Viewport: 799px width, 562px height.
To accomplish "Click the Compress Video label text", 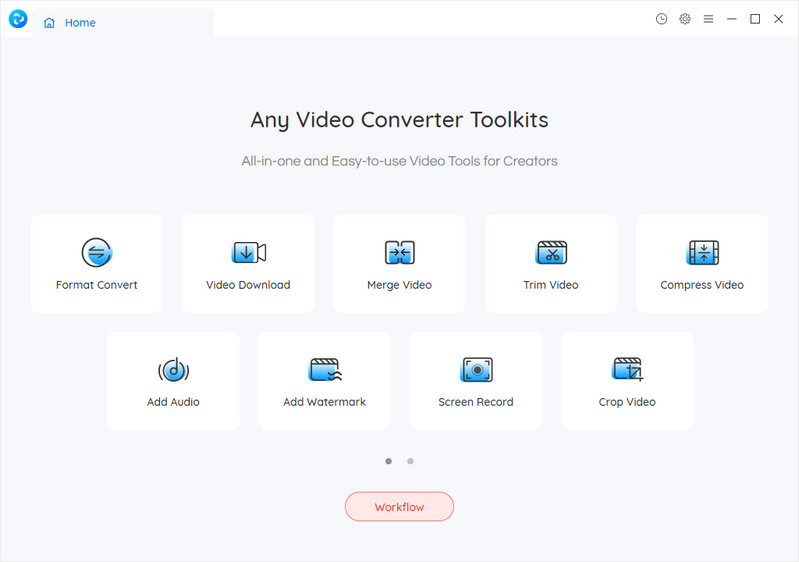I will pyautogui.click(x=702, y=285).
